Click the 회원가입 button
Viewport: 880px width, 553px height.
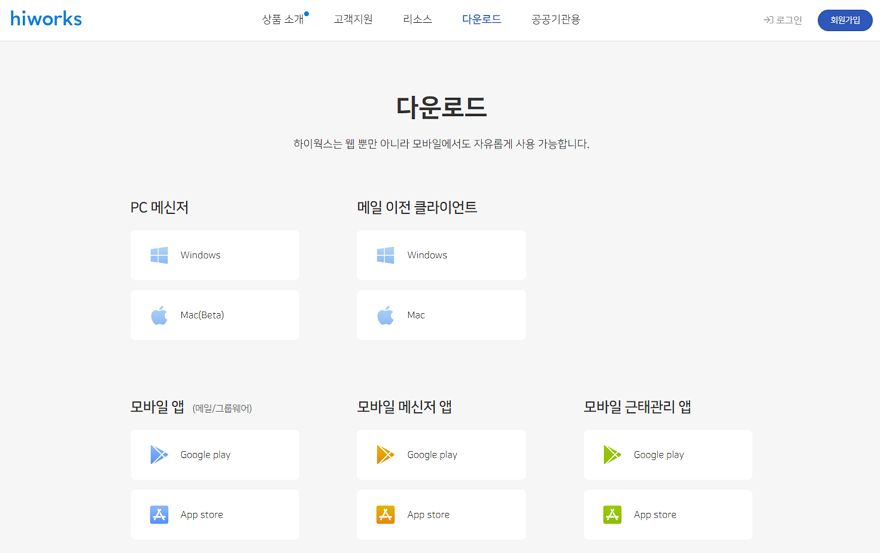click(845, 20)
